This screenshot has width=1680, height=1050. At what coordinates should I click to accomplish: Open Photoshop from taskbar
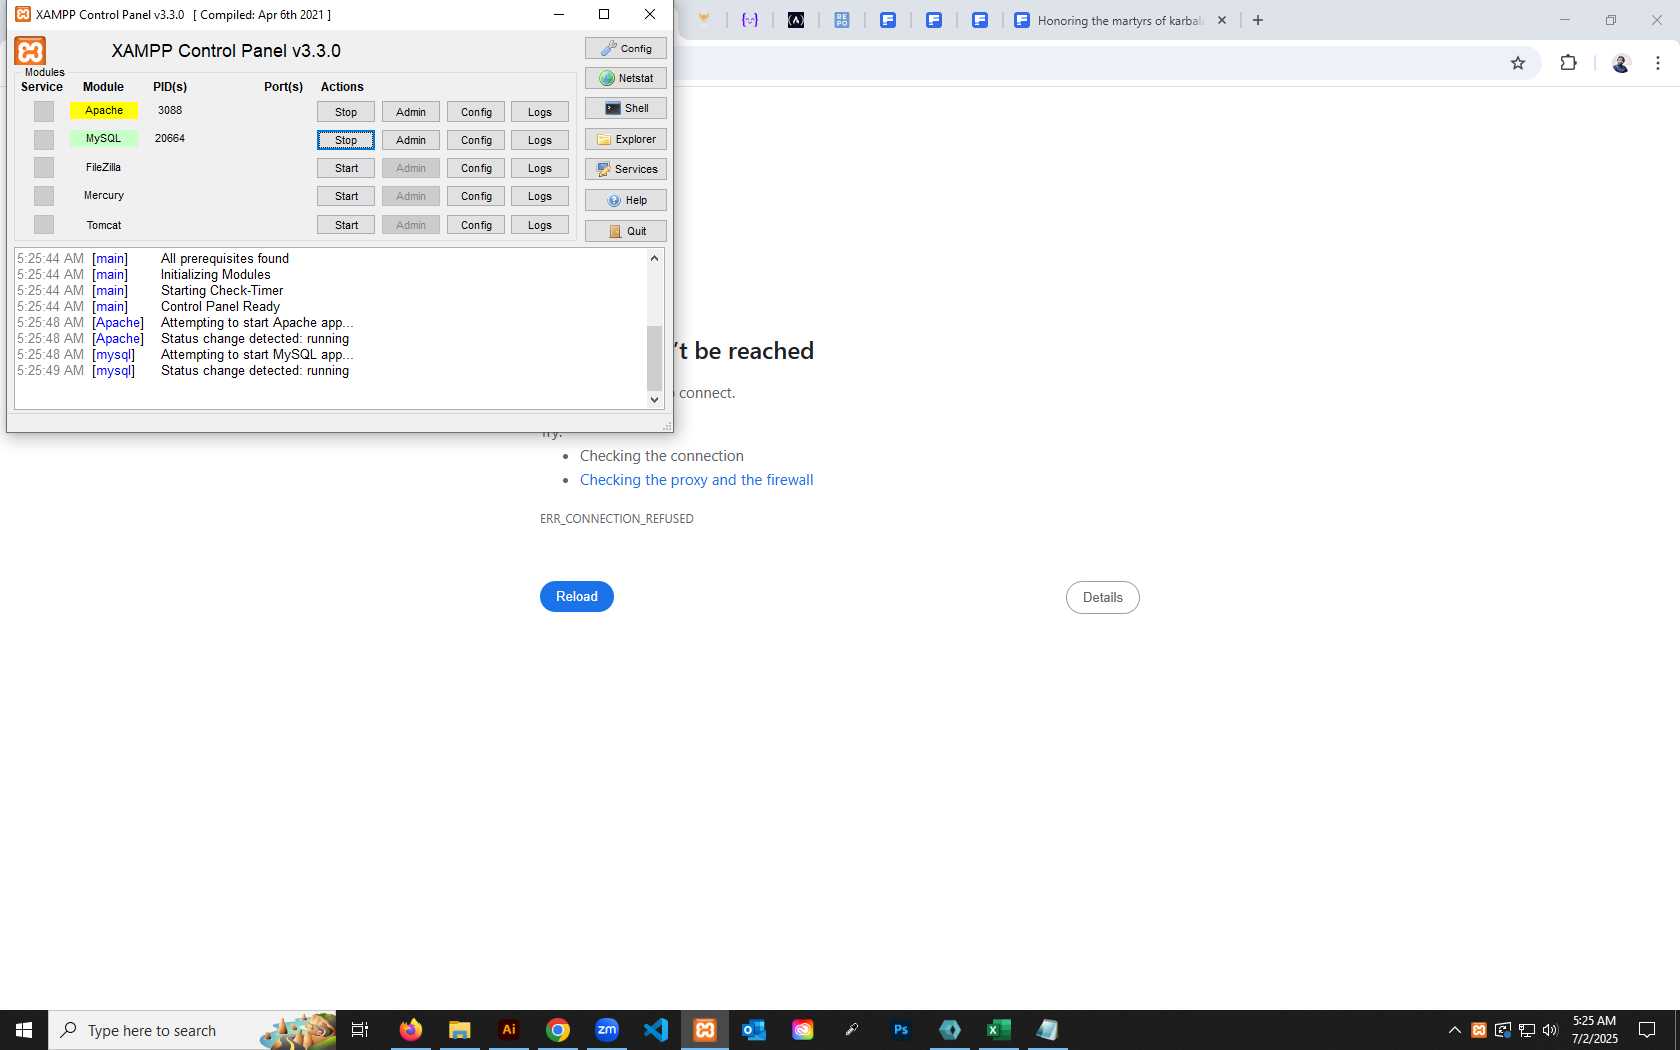(x=901, y=1030)
